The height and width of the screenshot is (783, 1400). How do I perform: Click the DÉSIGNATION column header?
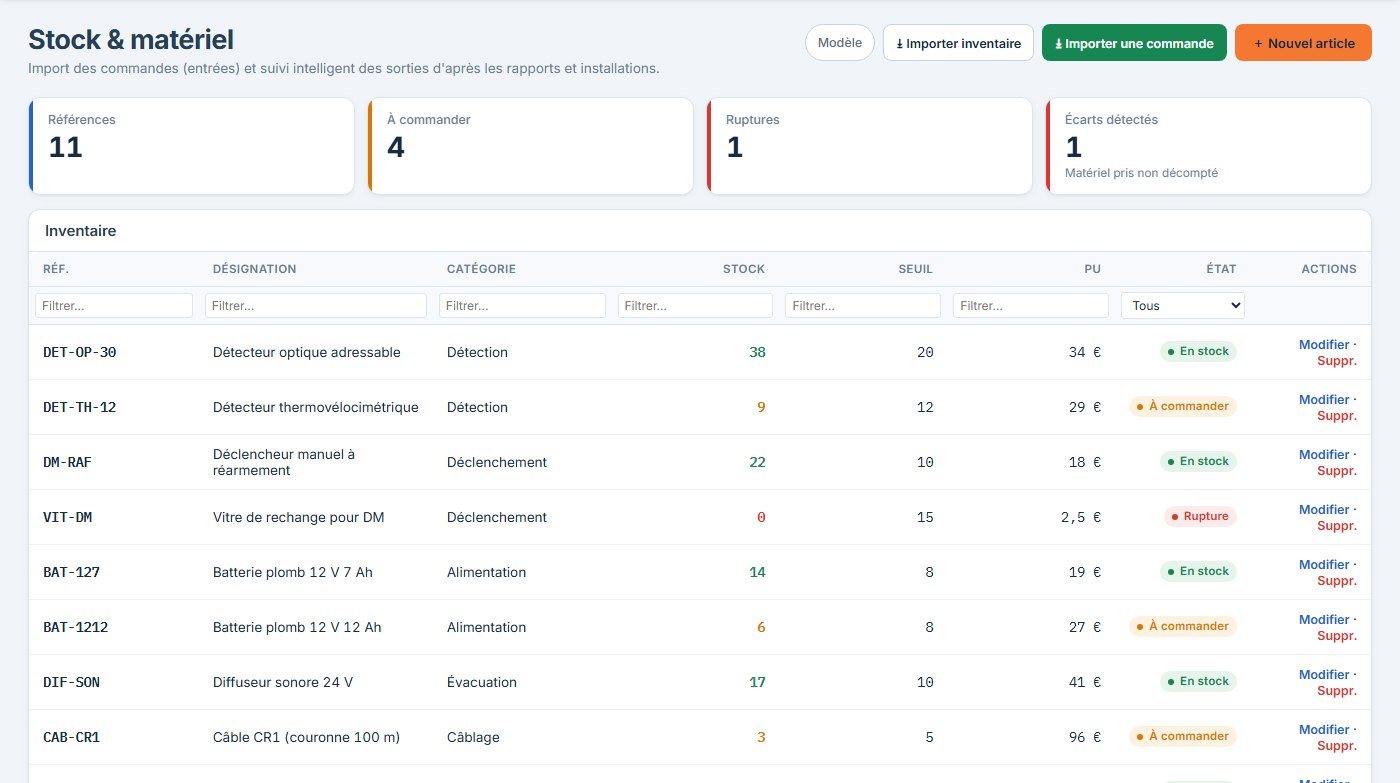[255, 269]
